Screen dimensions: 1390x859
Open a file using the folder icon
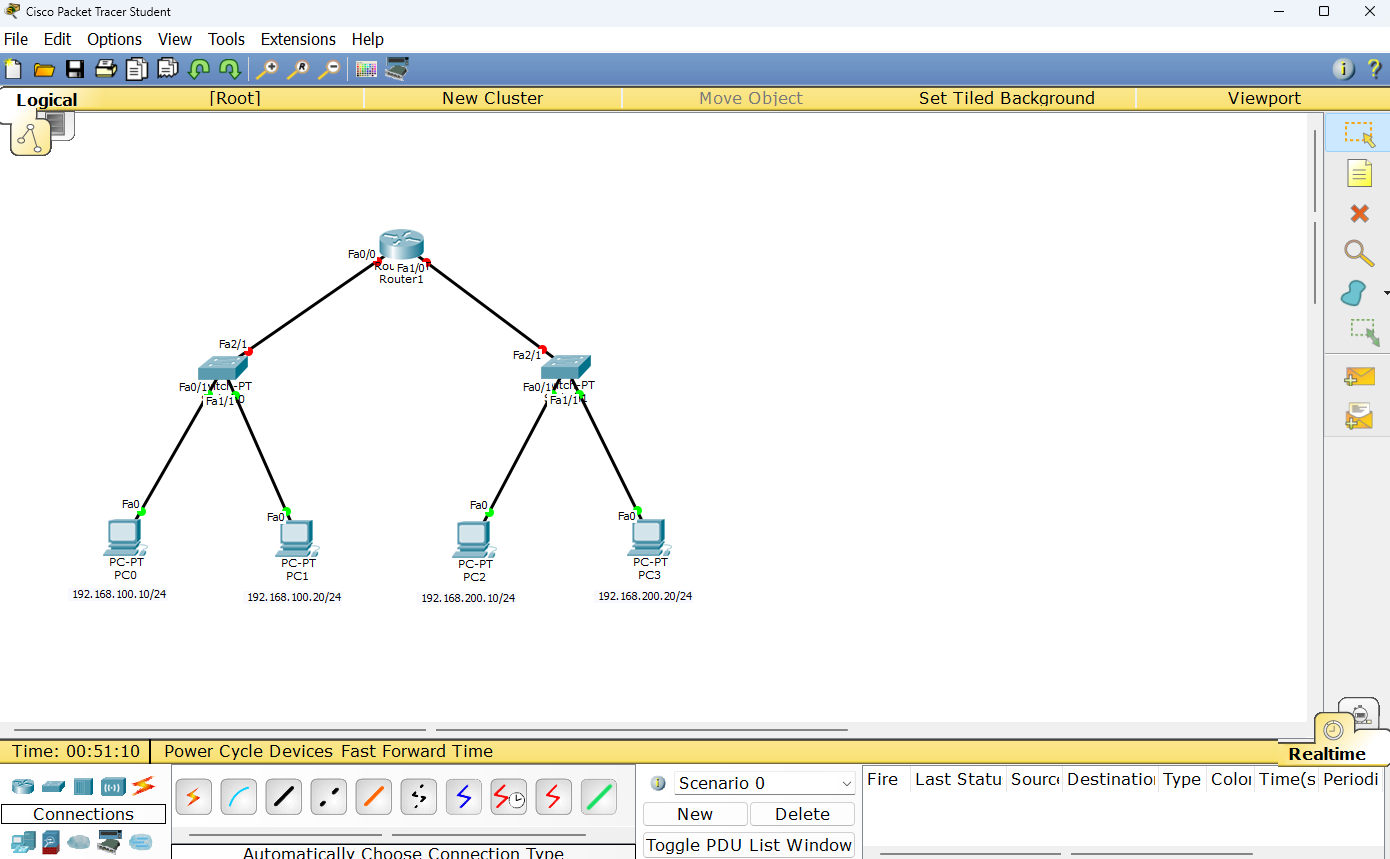pyautogui.click(x=44, y=69)
